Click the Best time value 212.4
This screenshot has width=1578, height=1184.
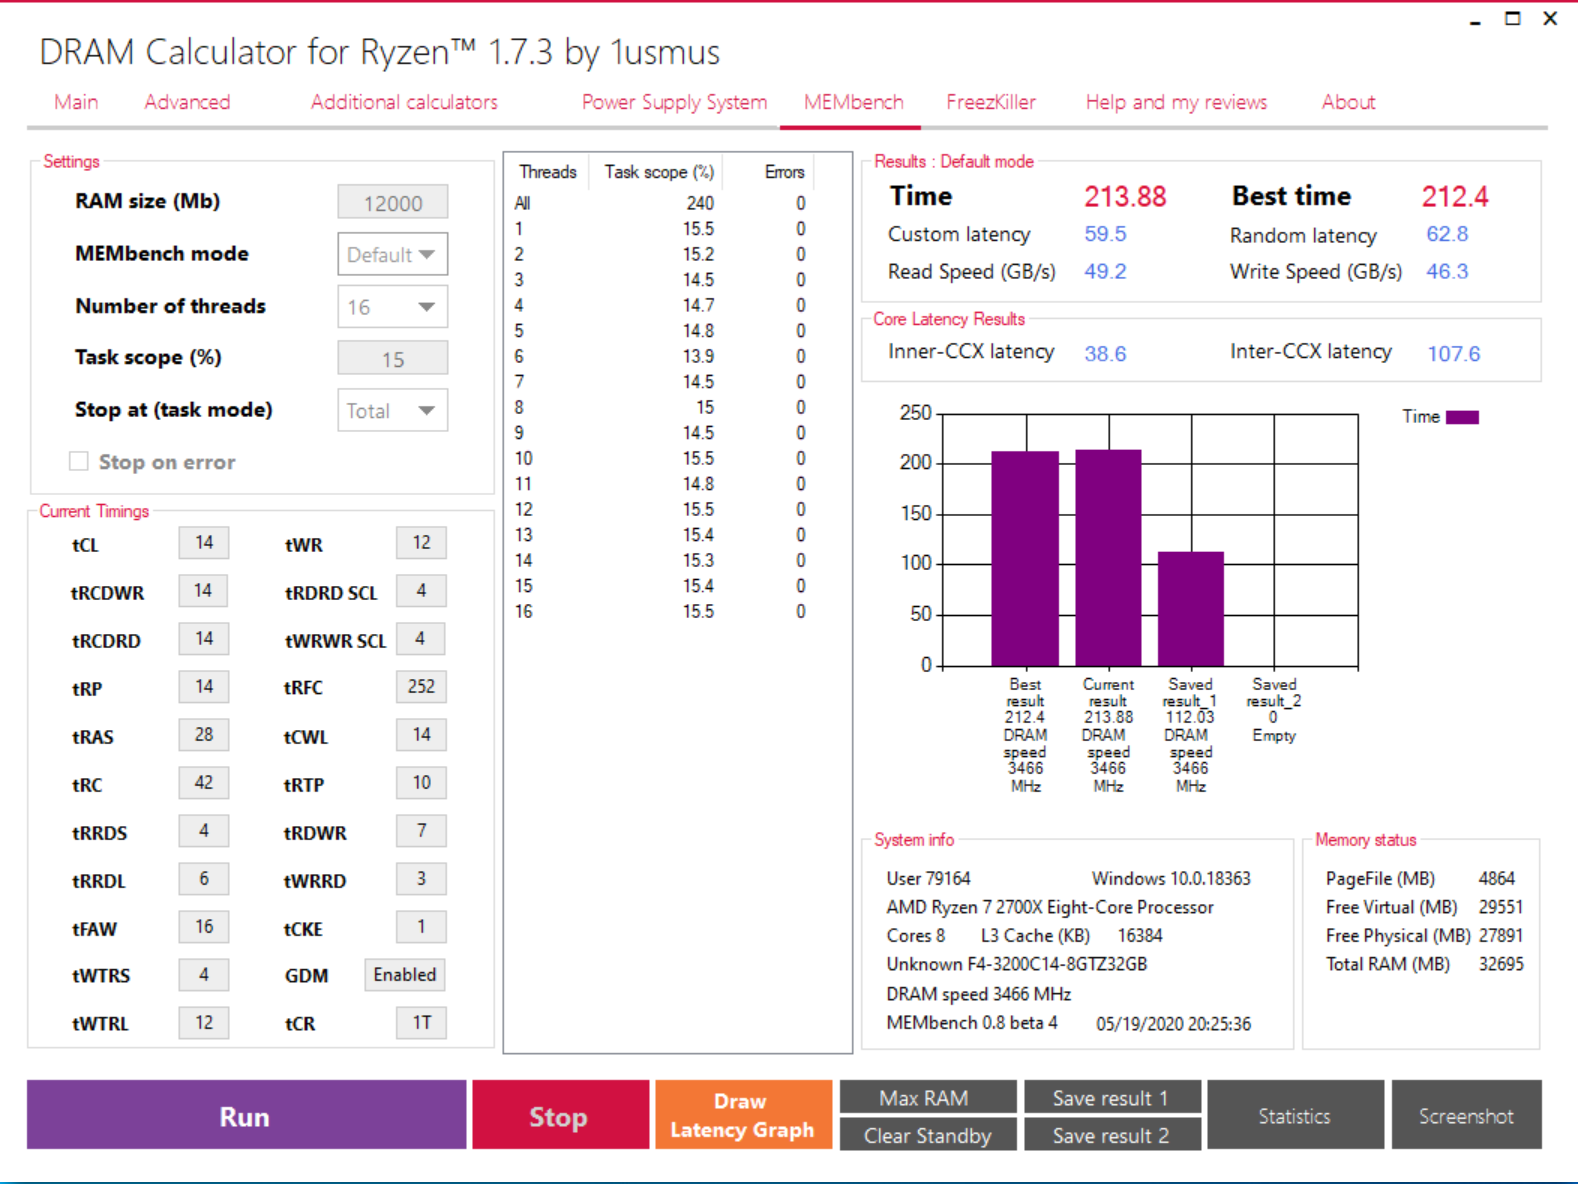pyautogui.click(x=1455, y=196)
